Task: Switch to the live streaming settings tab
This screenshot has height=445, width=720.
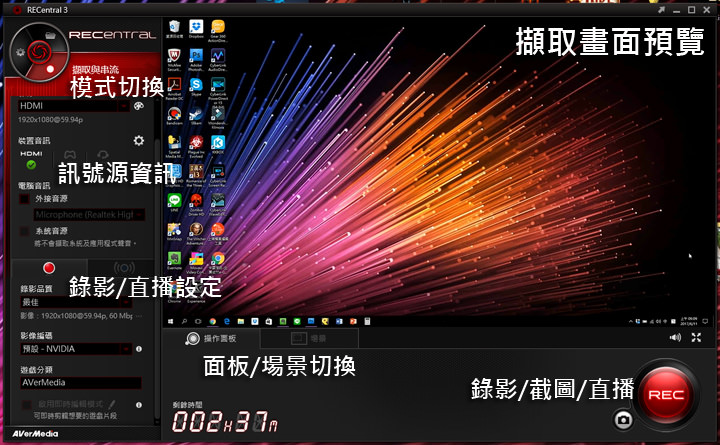Action: (x=124, y=268)
